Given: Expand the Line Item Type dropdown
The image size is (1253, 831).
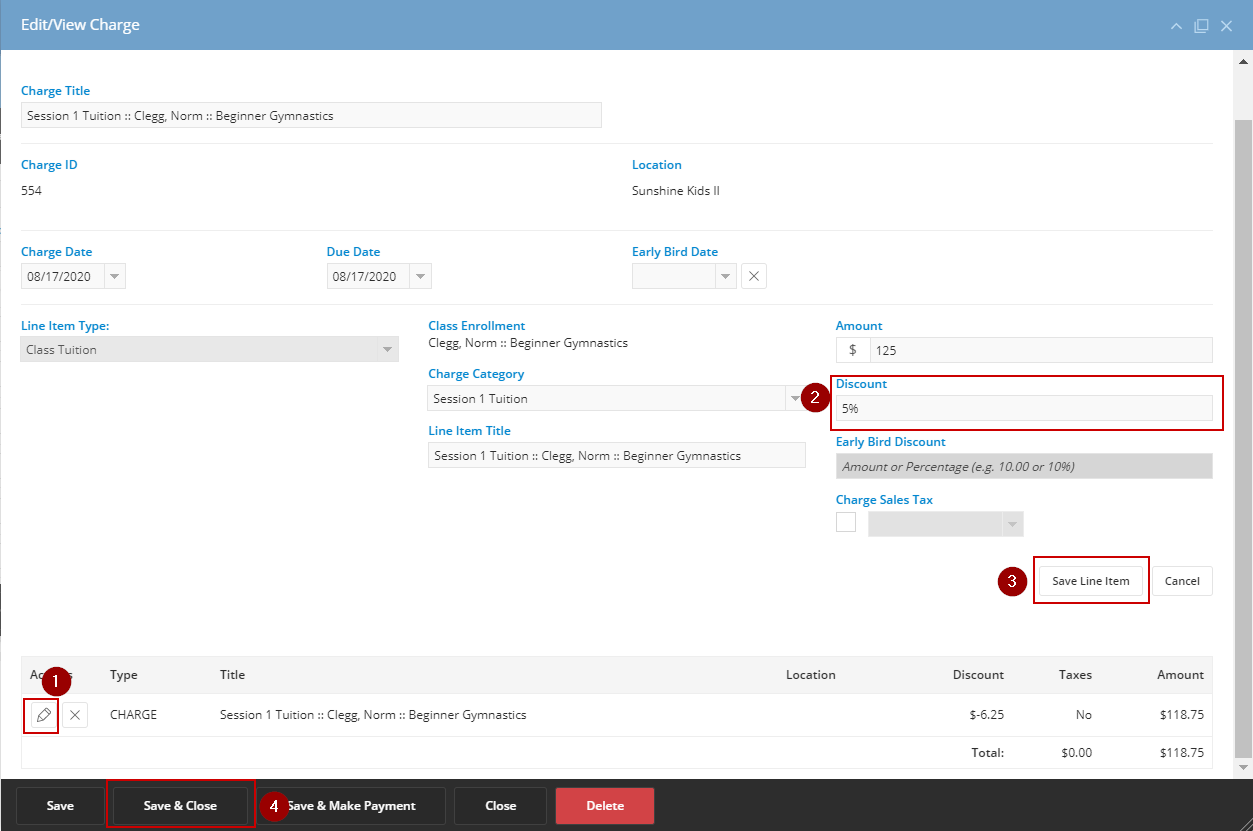Looking at the screenshot, I should tap(387, 350).
